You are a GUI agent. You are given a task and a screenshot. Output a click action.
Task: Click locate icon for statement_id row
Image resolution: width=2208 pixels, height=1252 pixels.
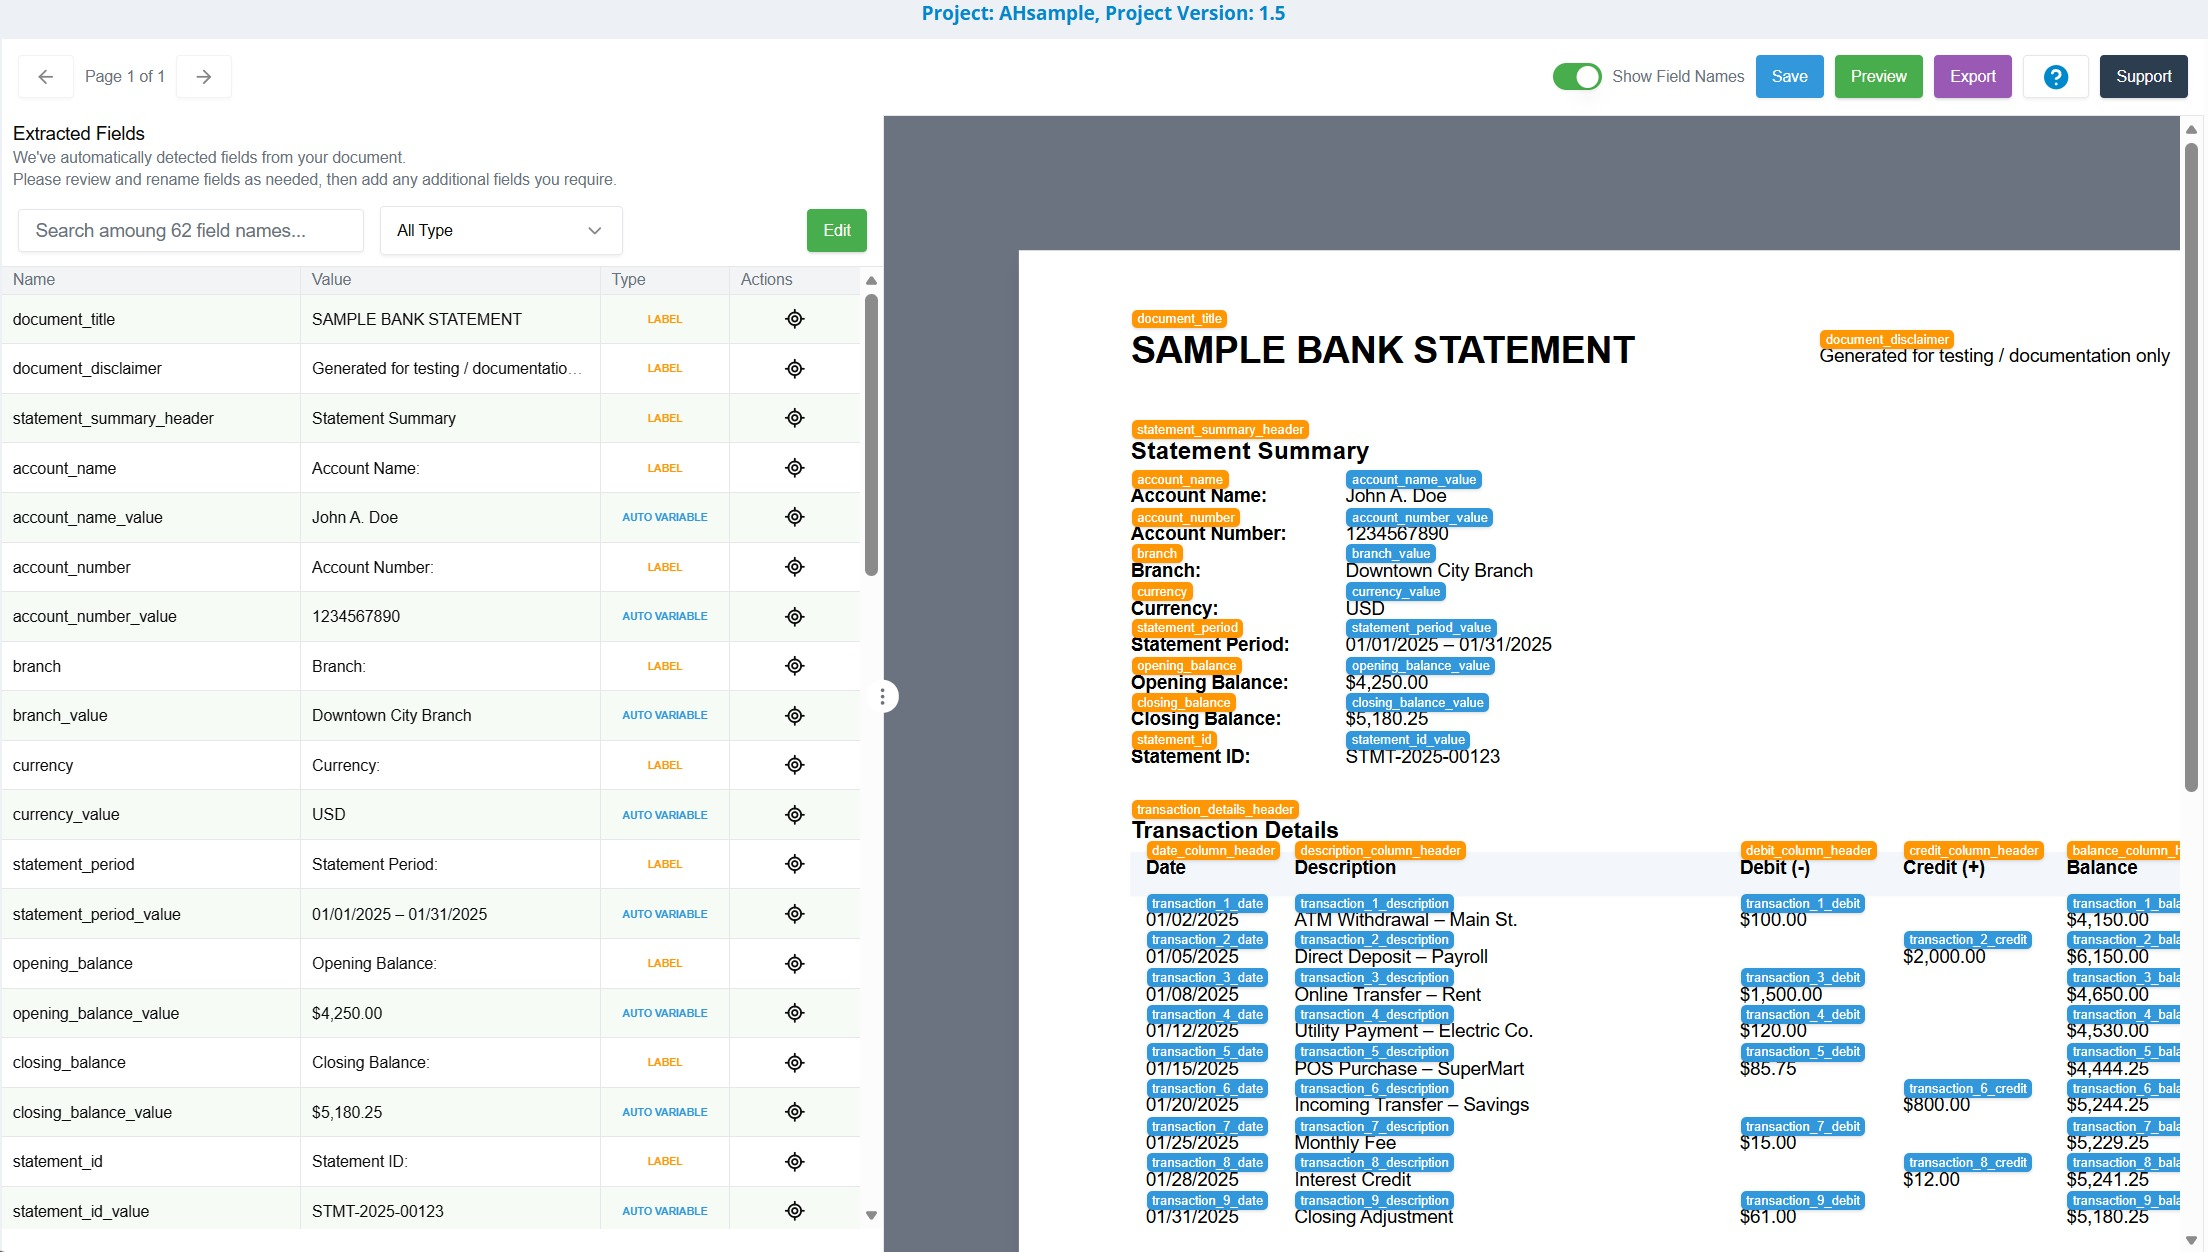pyautogui.click(x=794, y=1161)
